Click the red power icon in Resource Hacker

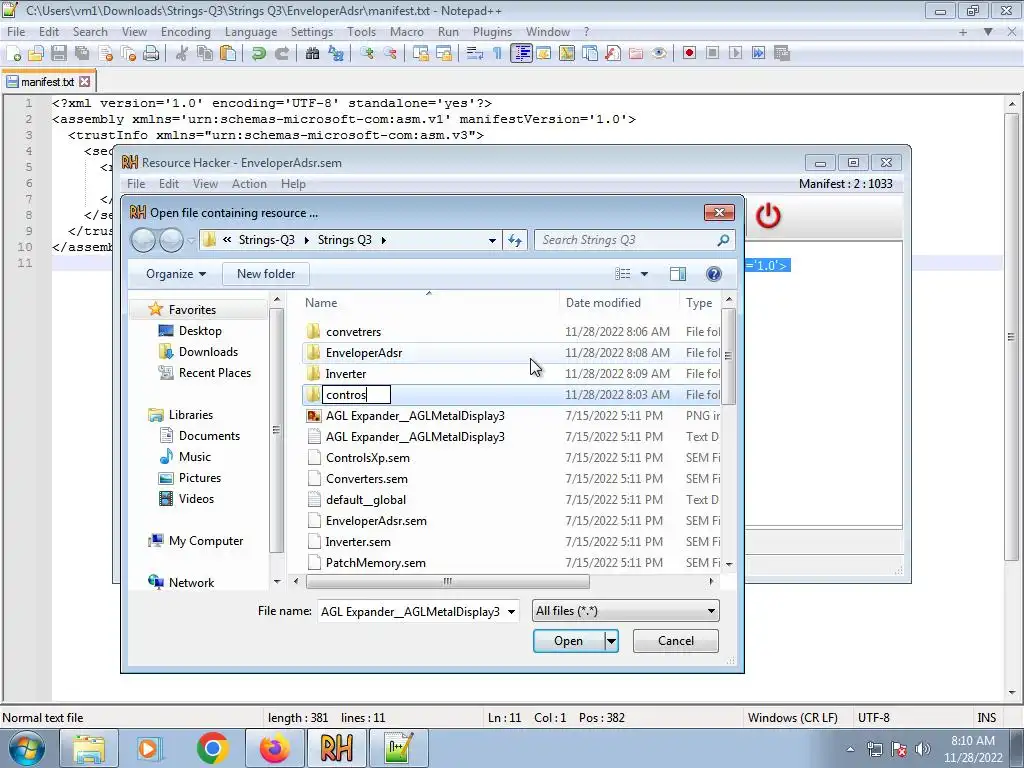[768, 216]
